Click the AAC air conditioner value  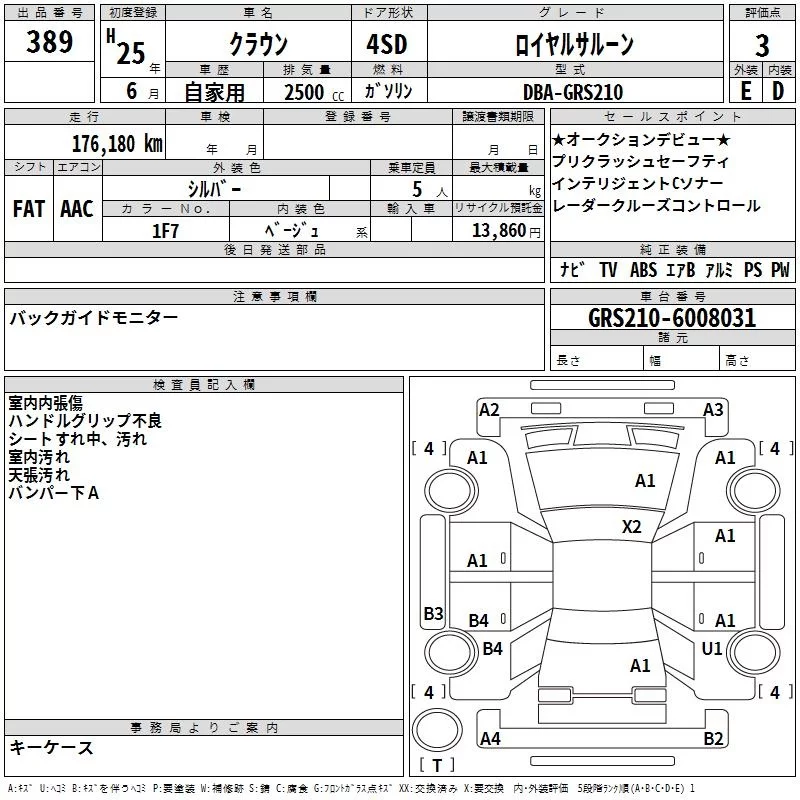pyautogui.click(x=77, y=208)
